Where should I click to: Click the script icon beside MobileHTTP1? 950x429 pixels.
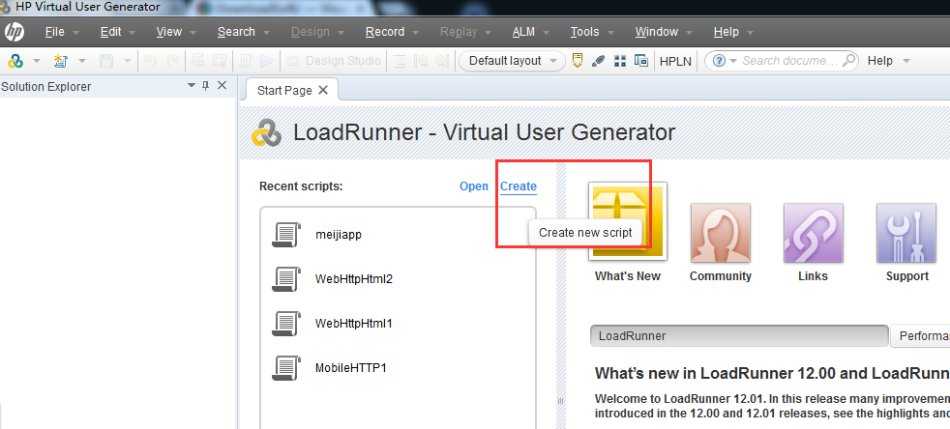coord(286,368)
